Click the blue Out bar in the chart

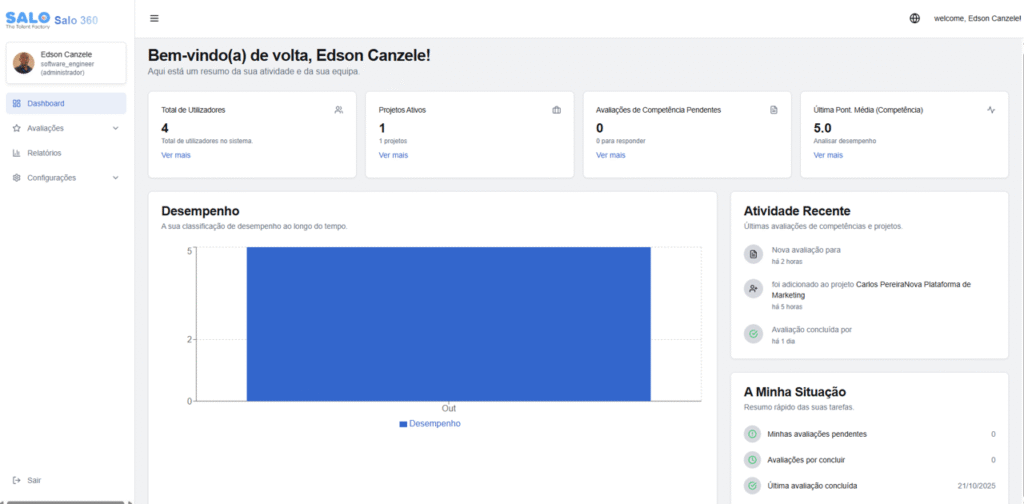click(448, 323)
